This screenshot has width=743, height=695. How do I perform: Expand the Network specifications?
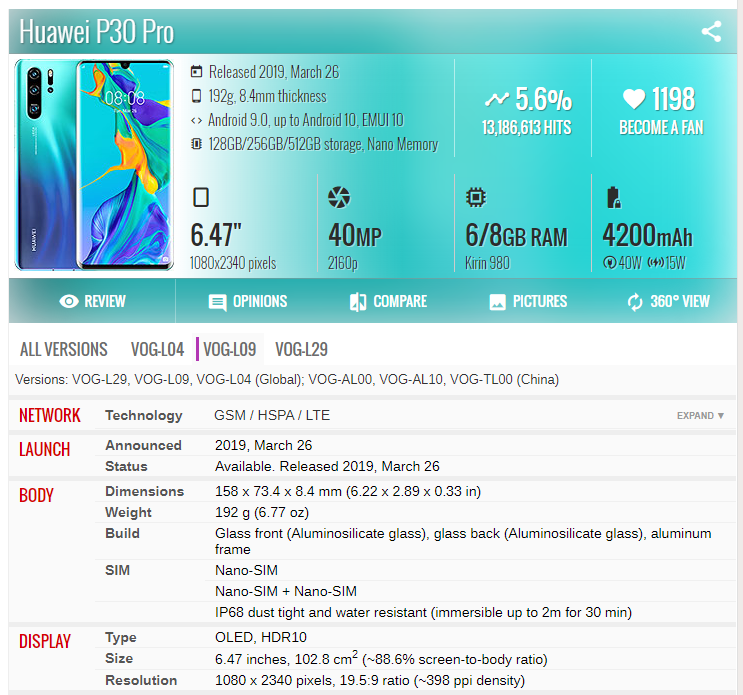coord(700,415)
